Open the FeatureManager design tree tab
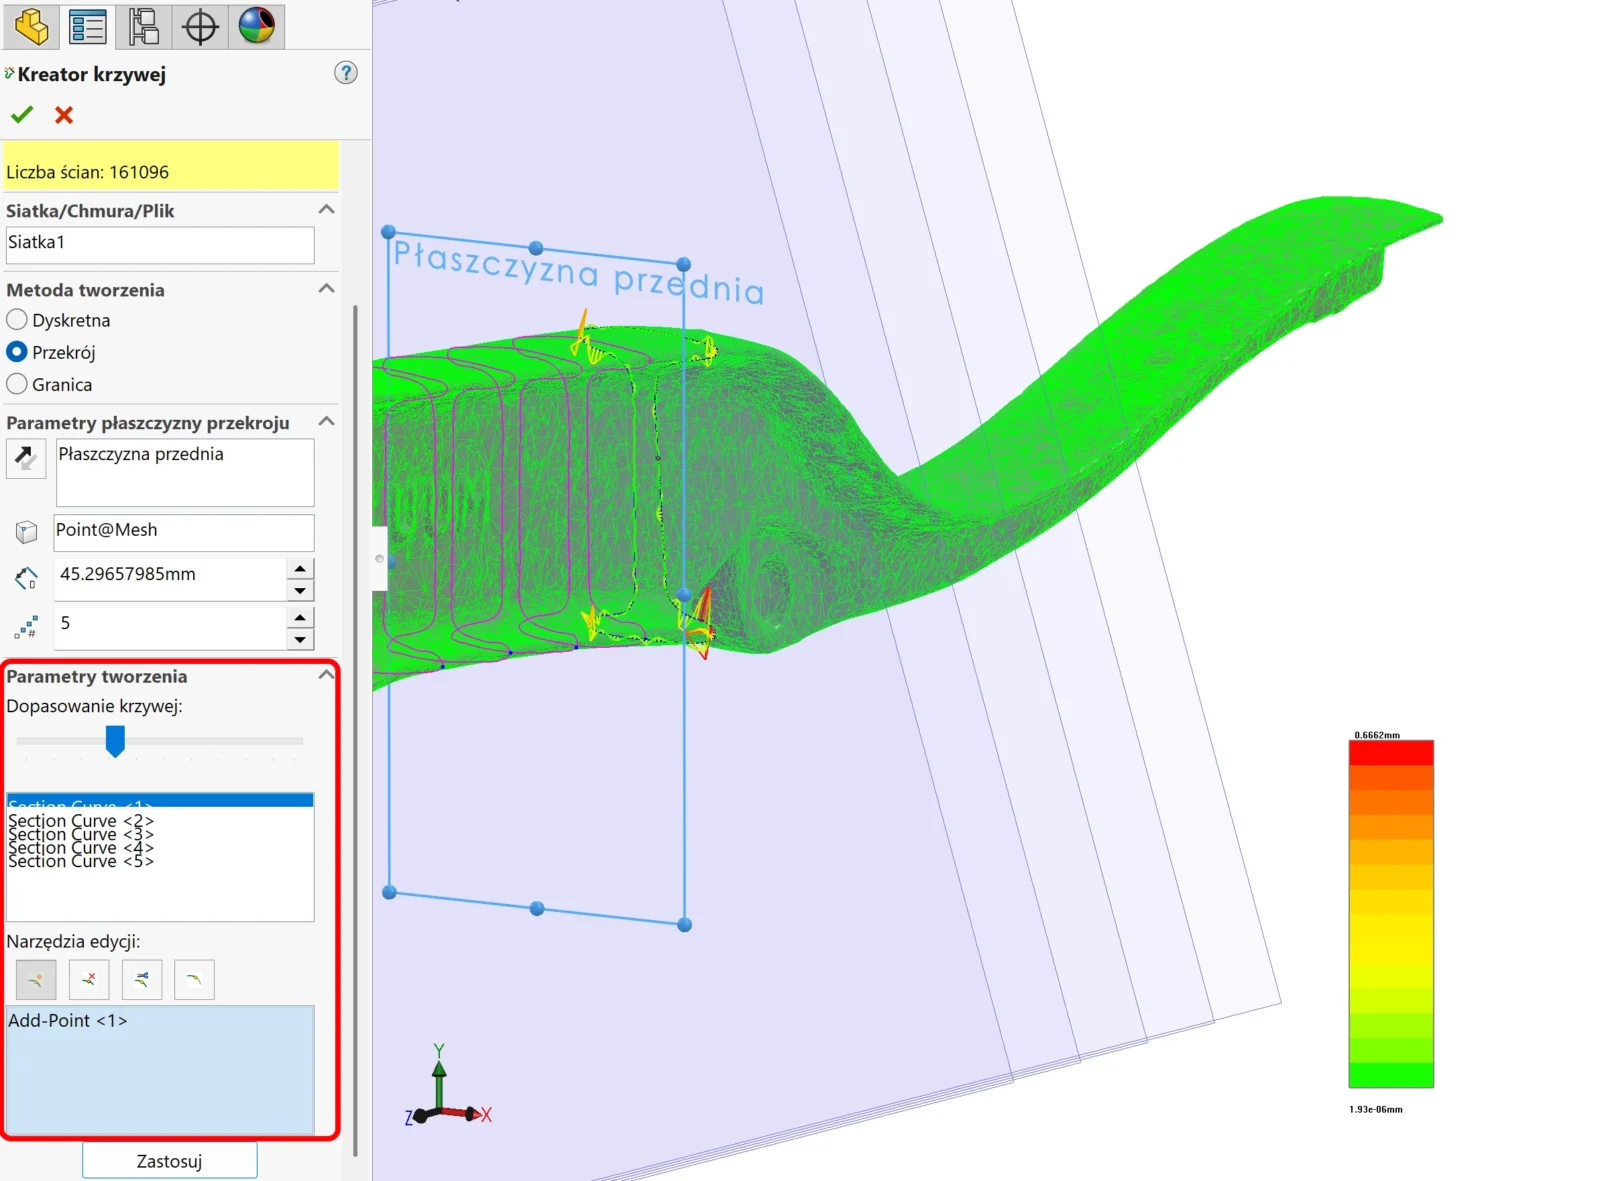The image size is (1600, 1181). [x=31, y=26]
